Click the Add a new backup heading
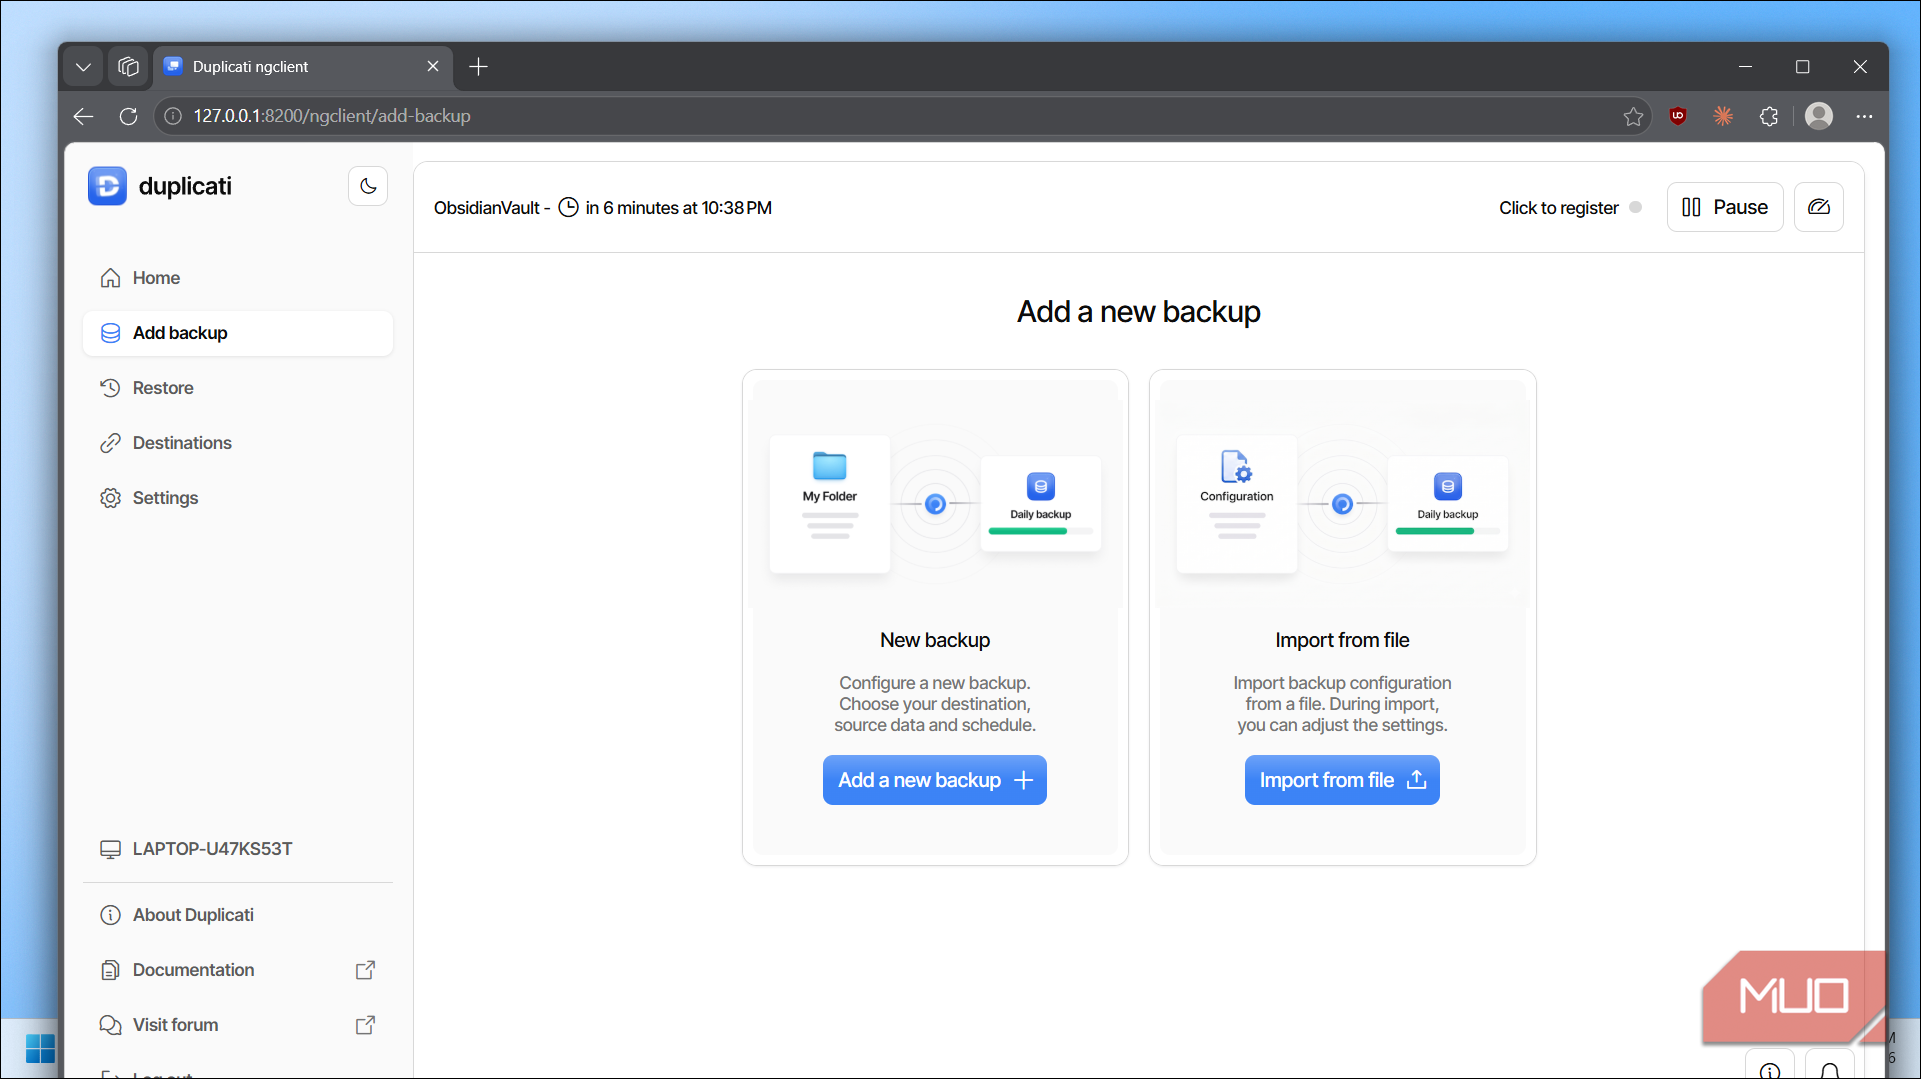 point(1138,312)
